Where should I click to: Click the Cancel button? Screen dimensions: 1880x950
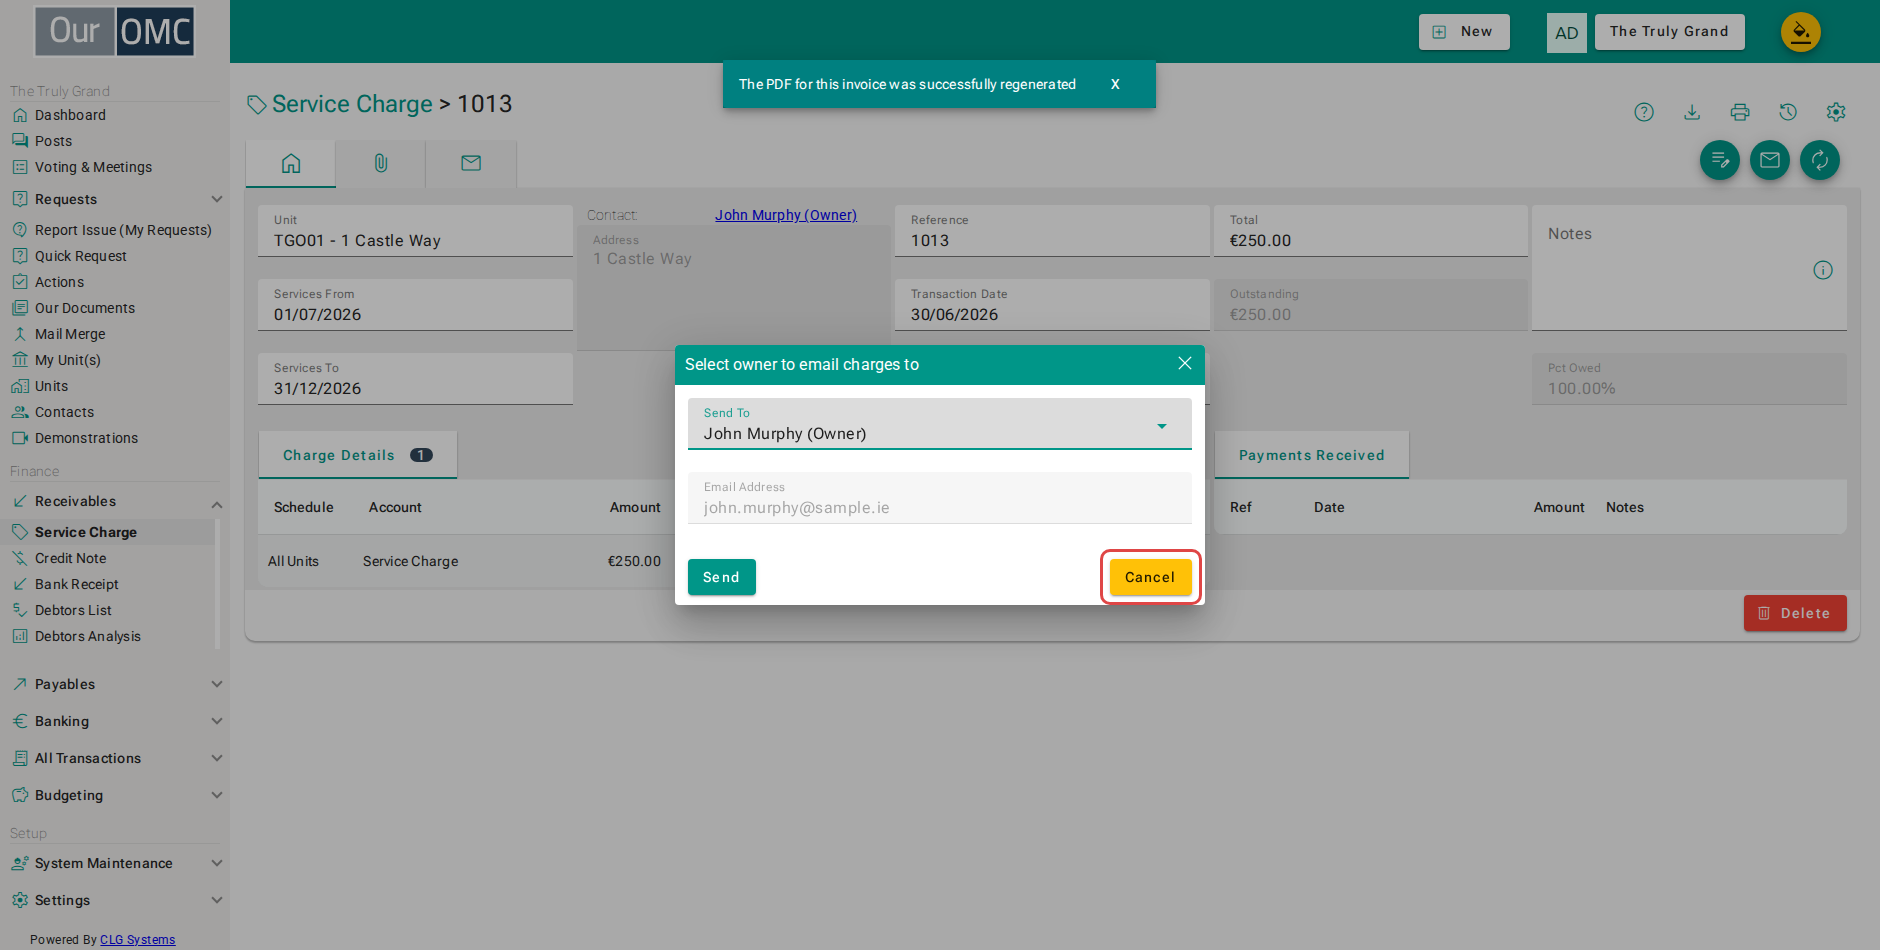1150,577
